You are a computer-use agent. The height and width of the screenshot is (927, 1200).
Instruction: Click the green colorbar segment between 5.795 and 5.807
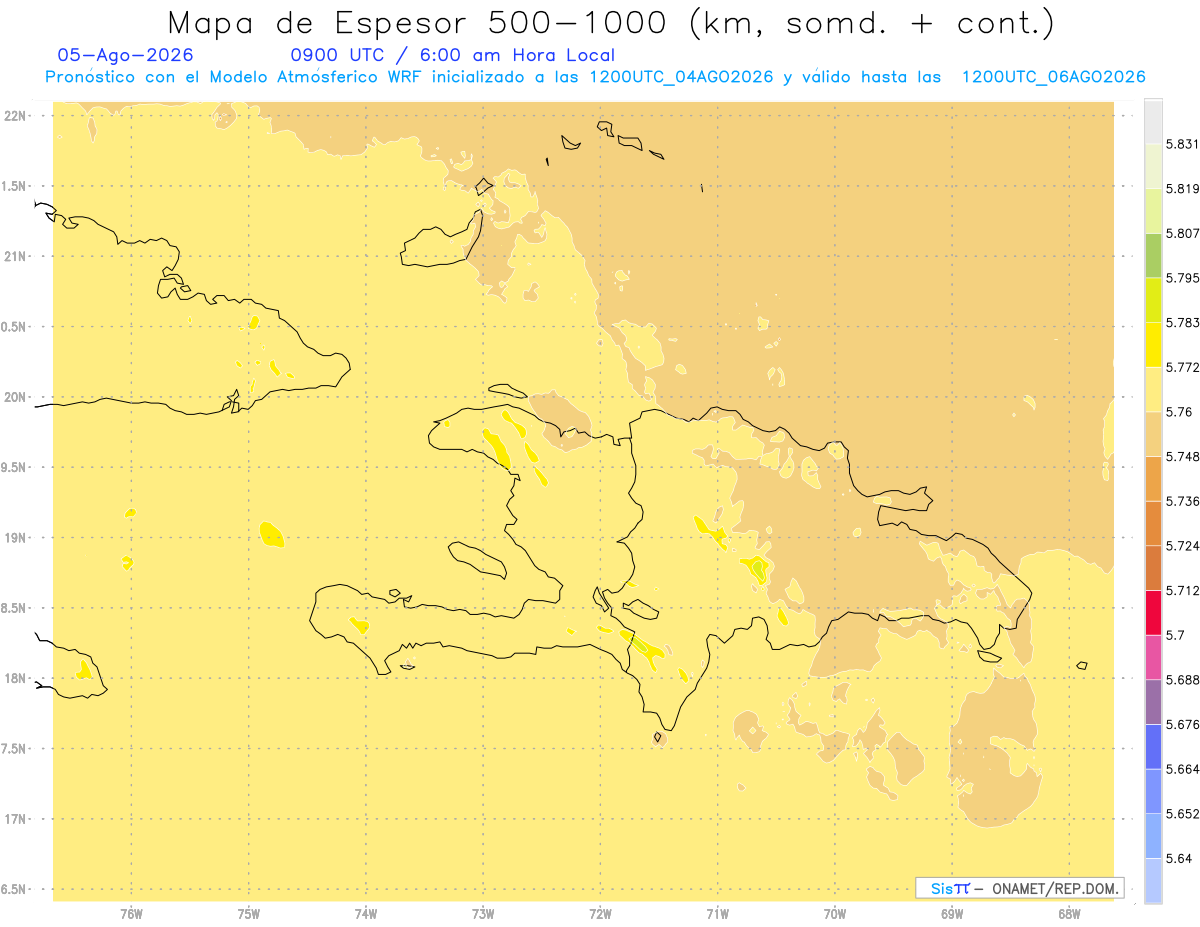coord(1153,255)
